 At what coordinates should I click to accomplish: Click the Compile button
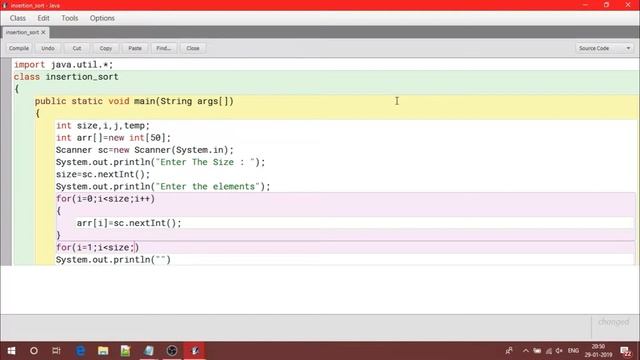coord(19,48)
